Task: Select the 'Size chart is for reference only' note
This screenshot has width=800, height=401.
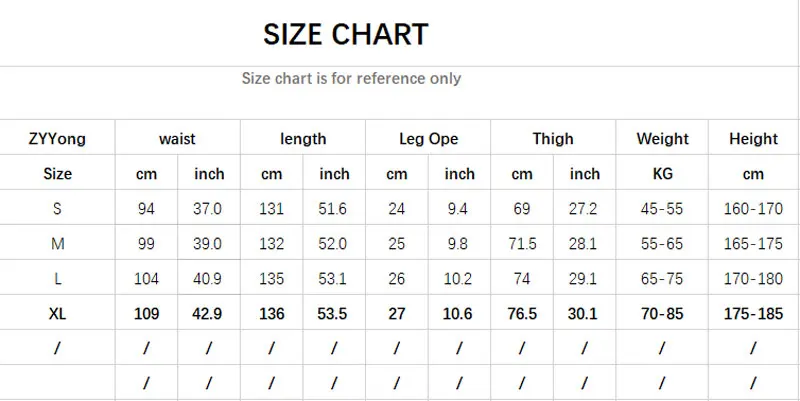Action: tap(351, 79)
